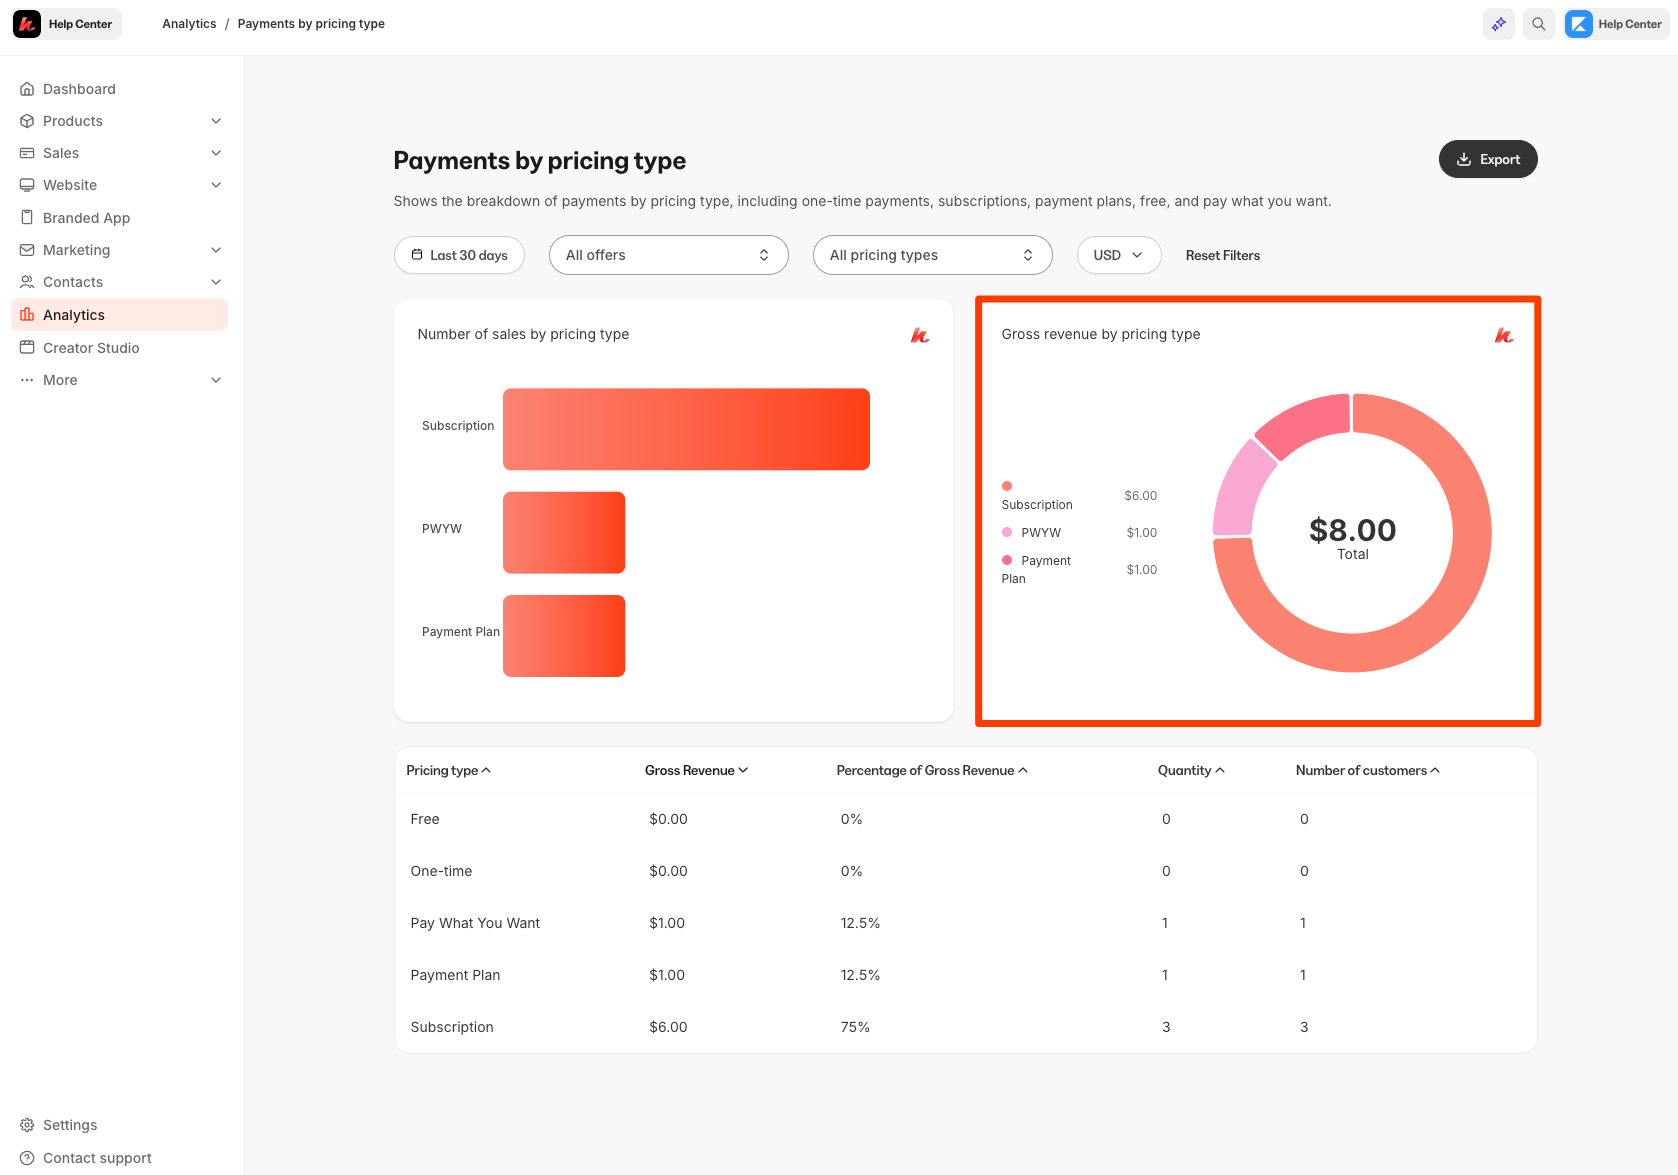Click the Payment Plan legend marker
This screenshot has height=1175, width=1678.
1007,561
